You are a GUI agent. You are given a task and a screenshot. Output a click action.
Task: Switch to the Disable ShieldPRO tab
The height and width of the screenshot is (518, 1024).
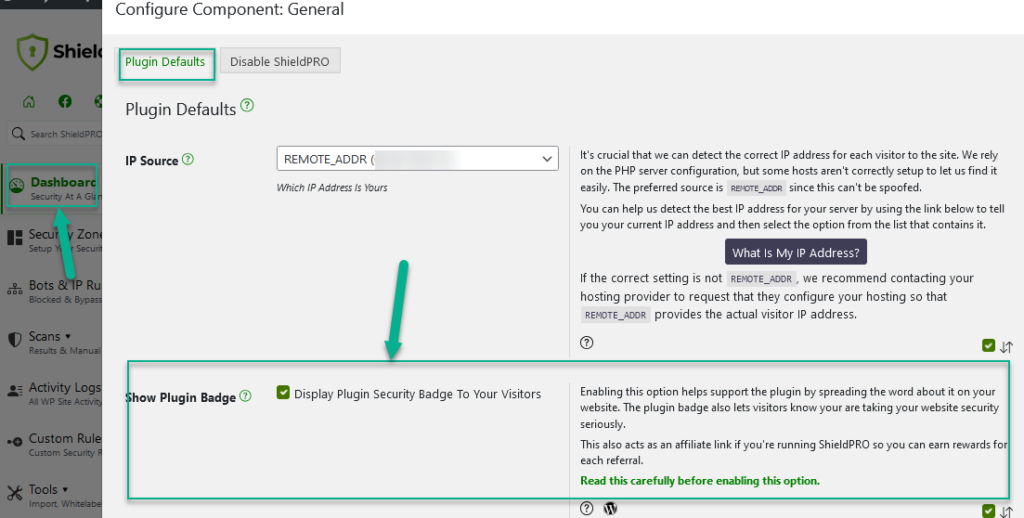tap(280, 62)
